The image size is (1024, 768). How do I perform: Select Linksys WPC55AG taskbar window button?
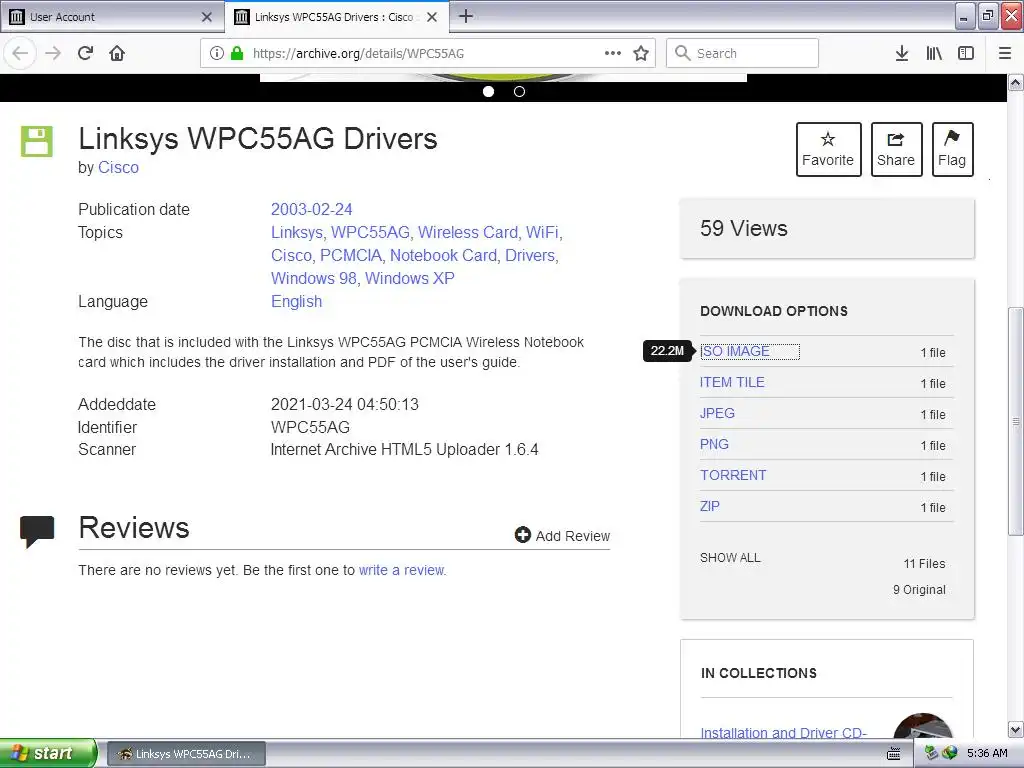coord(186,754)
